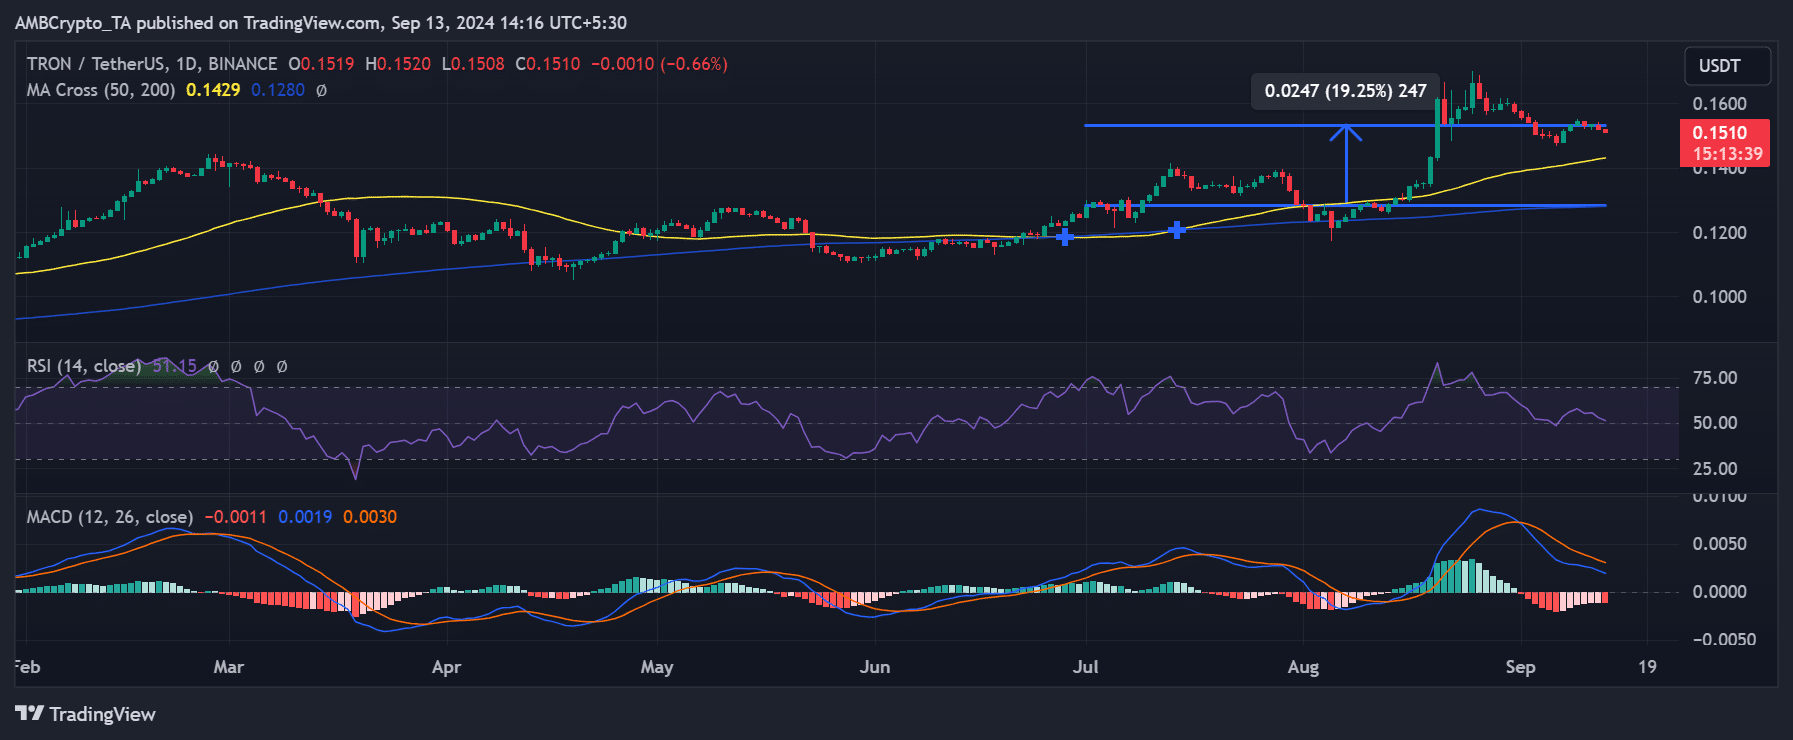Click the blue 0.1280 MA 200 value
Screen dimensions: 1793x740
click(x=278, y=90)
